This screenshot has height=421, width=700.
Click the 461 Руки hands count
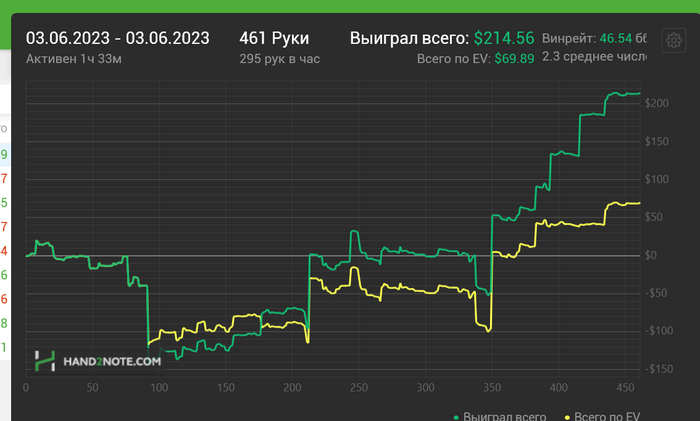coord(274,38)
